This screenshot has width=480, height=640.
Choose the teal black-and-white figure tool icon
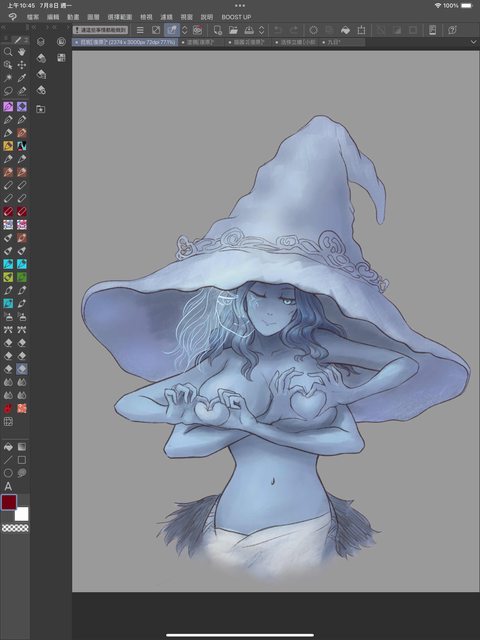(x=22, y=146)
